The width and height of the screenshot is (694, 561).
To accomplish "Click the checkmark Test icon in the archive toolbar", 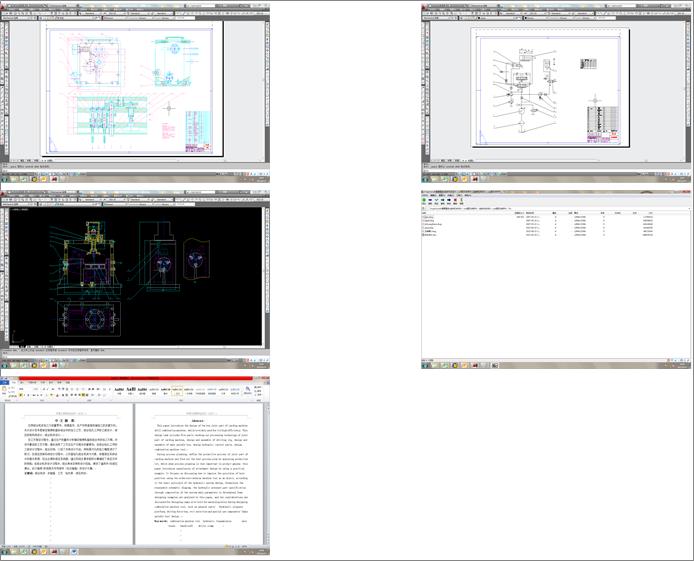I will (x=436, y=200).
